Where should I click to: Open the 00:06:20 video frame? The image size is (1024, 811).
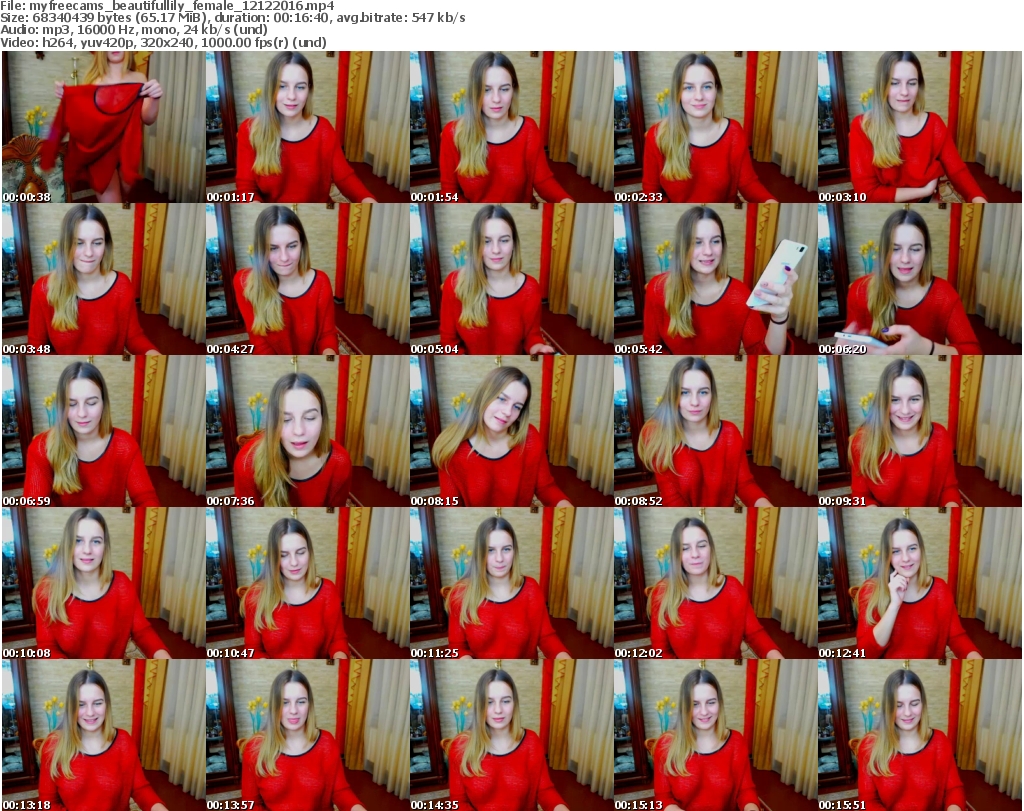tap(920, 279)
